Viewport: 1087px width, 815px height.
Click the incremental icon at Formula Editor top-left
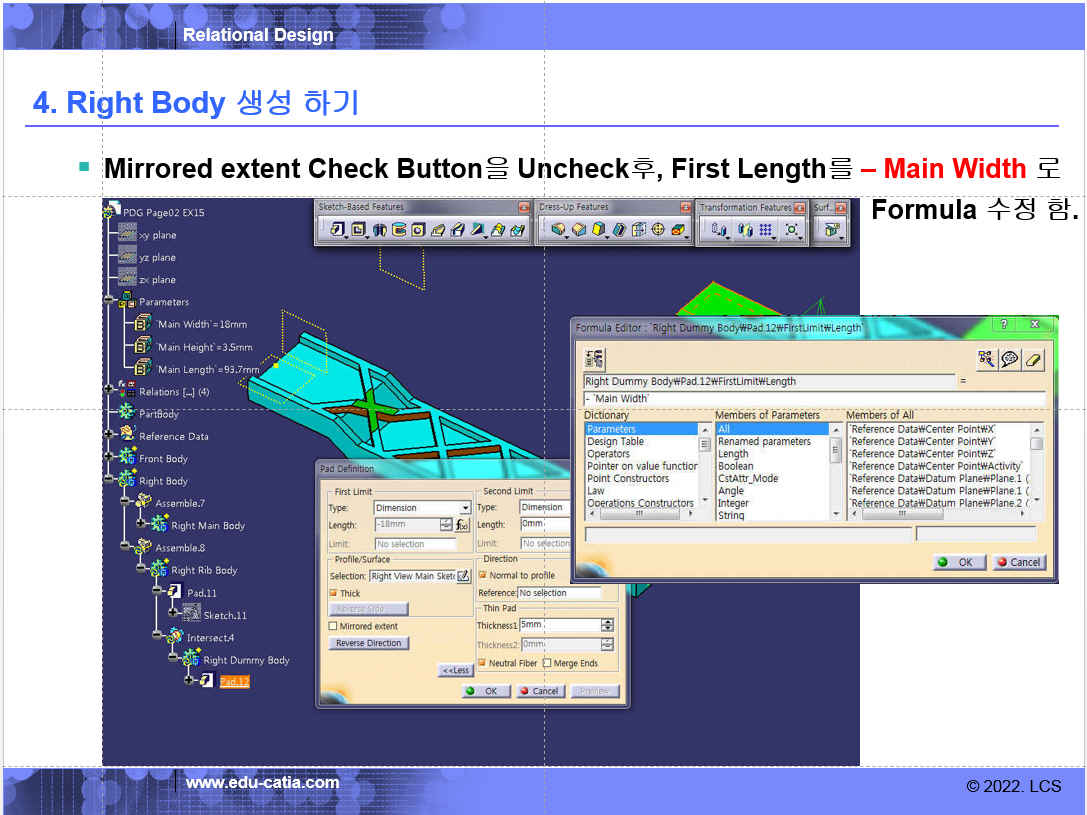596,359
